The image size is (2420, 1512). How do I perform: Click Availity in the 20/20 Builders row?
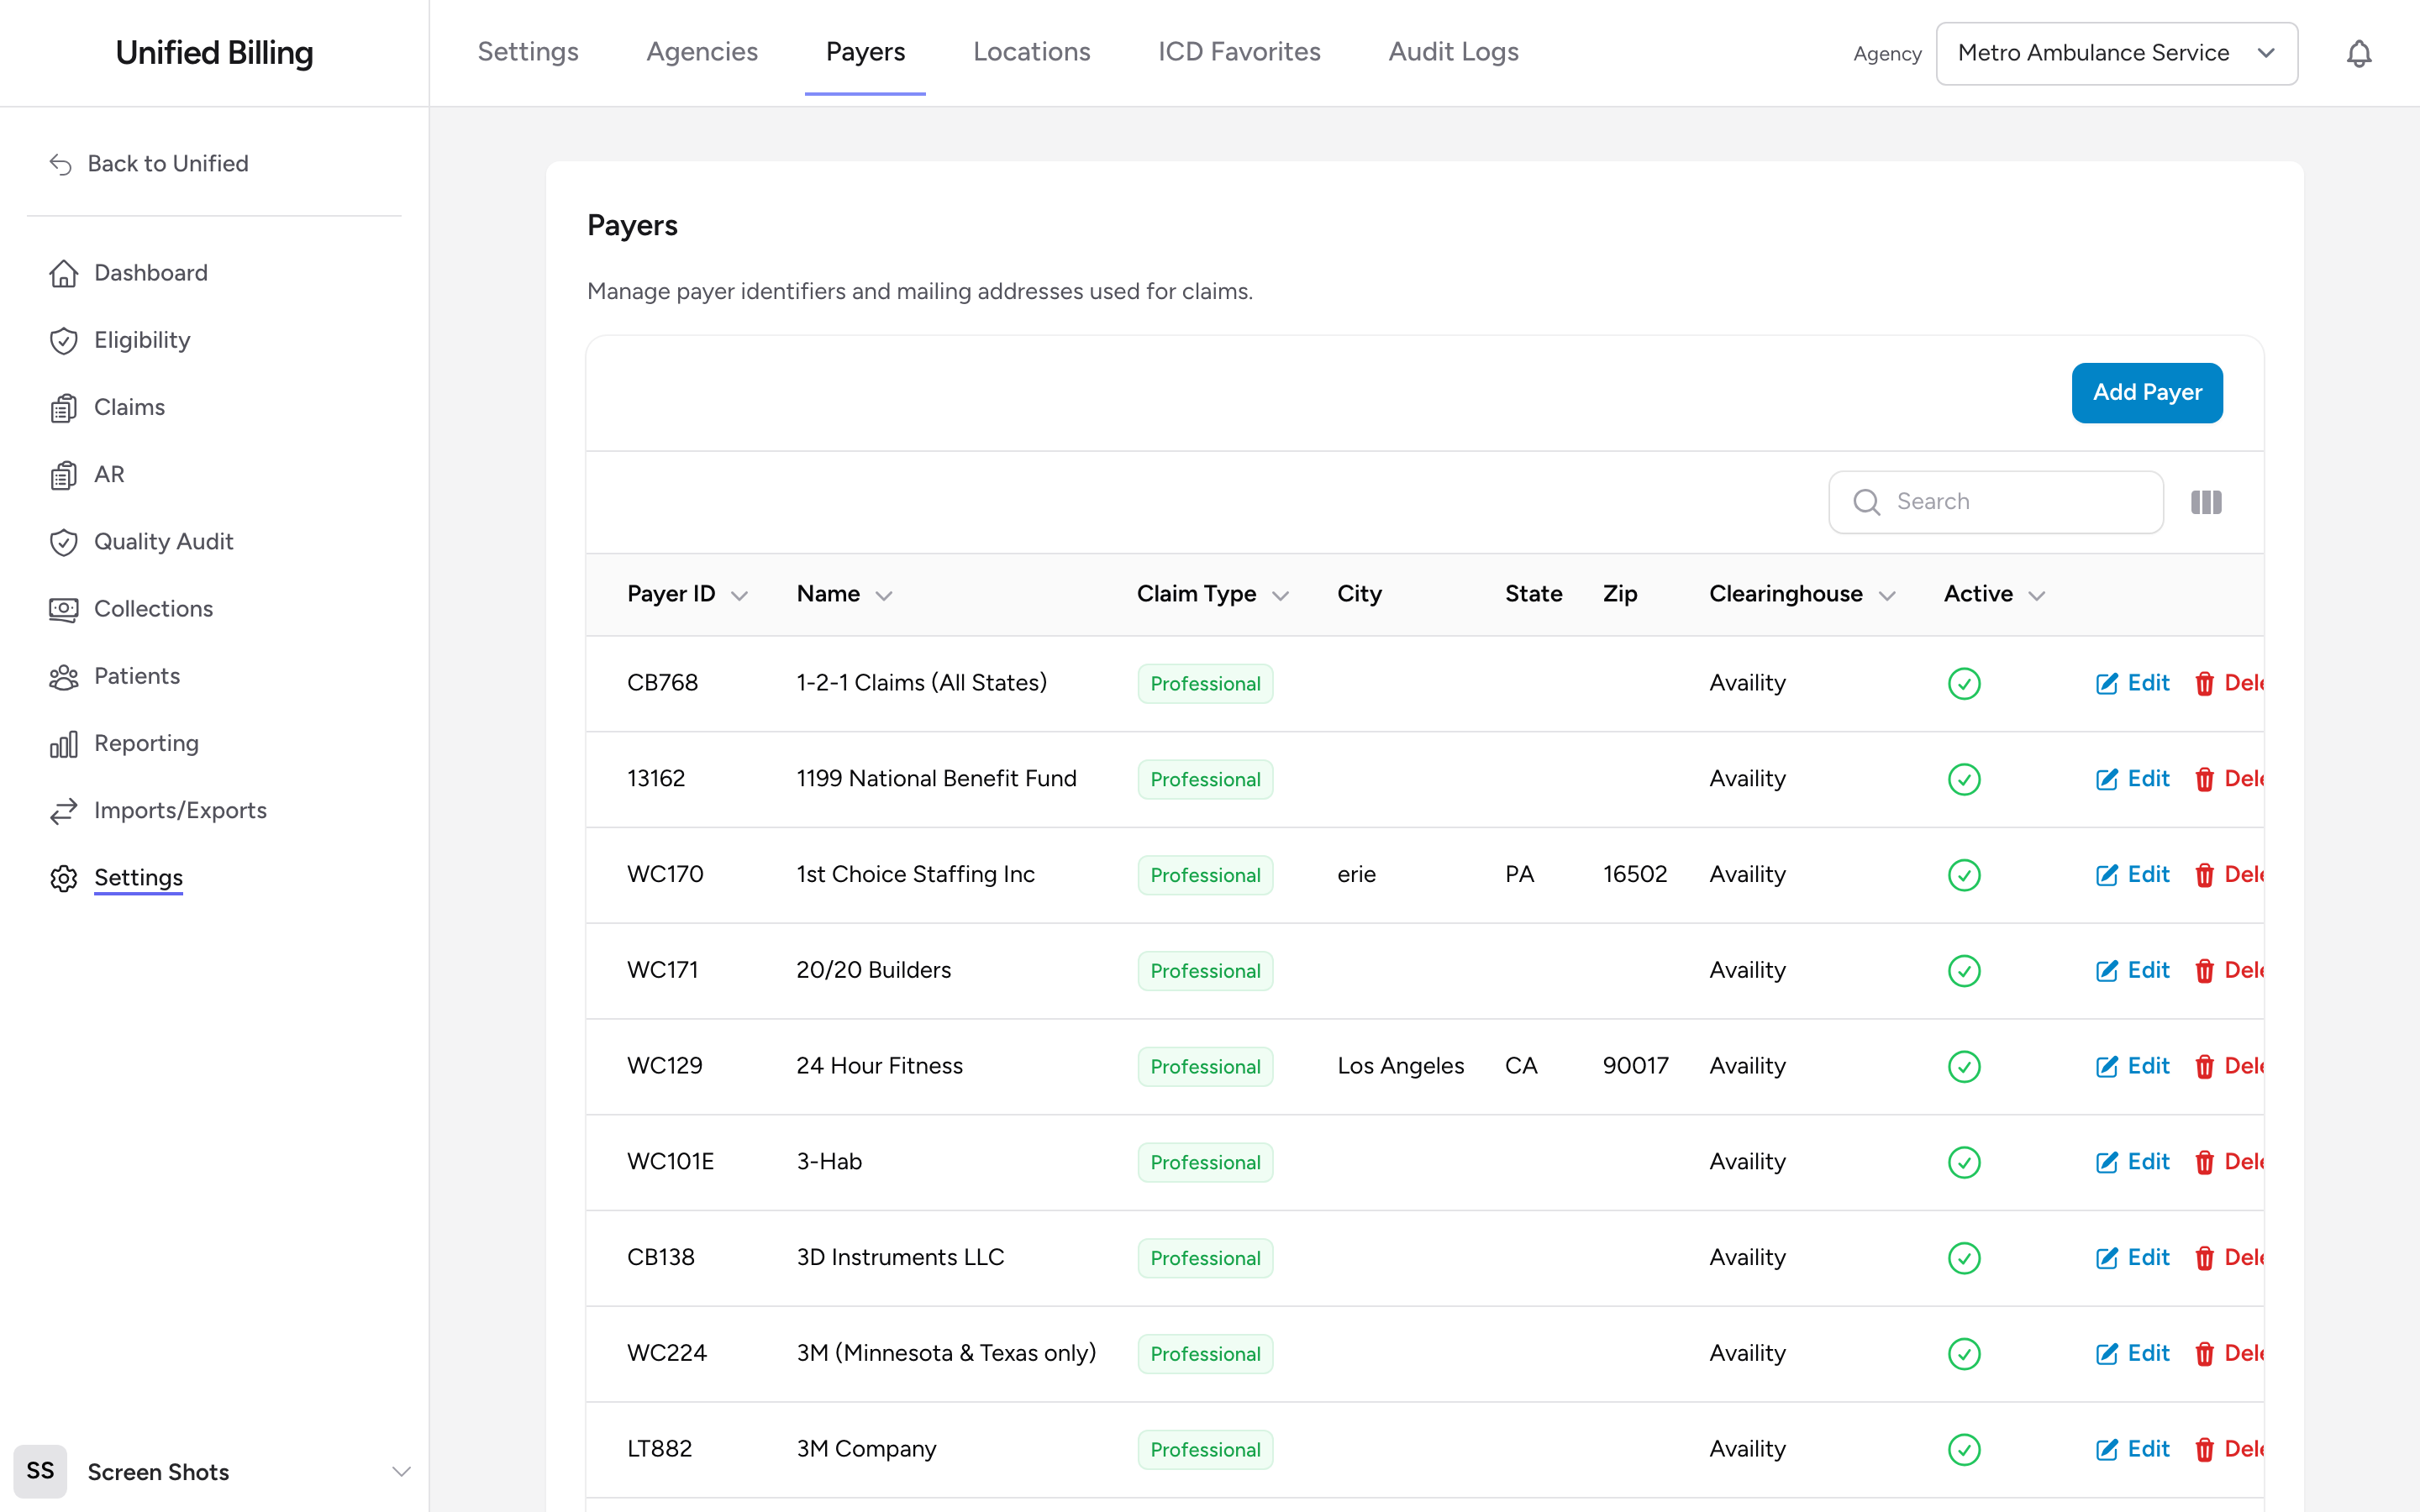click(x=1747, y=970)
